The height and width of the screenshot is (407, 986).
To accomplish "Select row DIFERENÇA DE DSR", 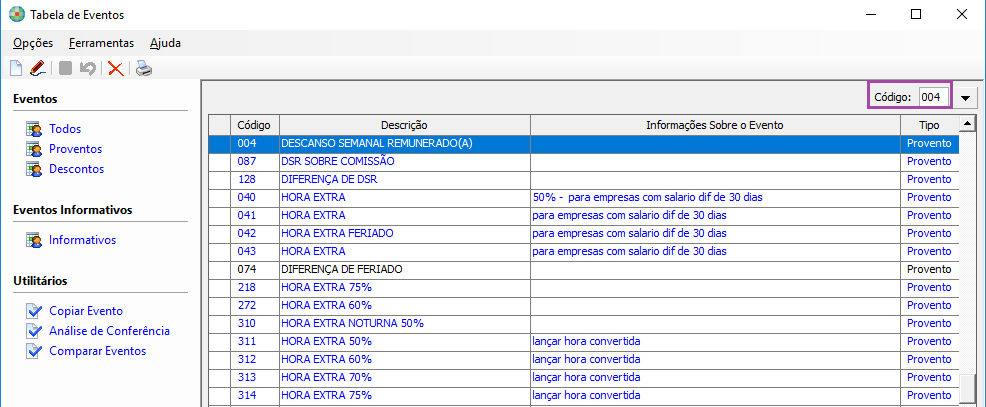I will [584, 179].
